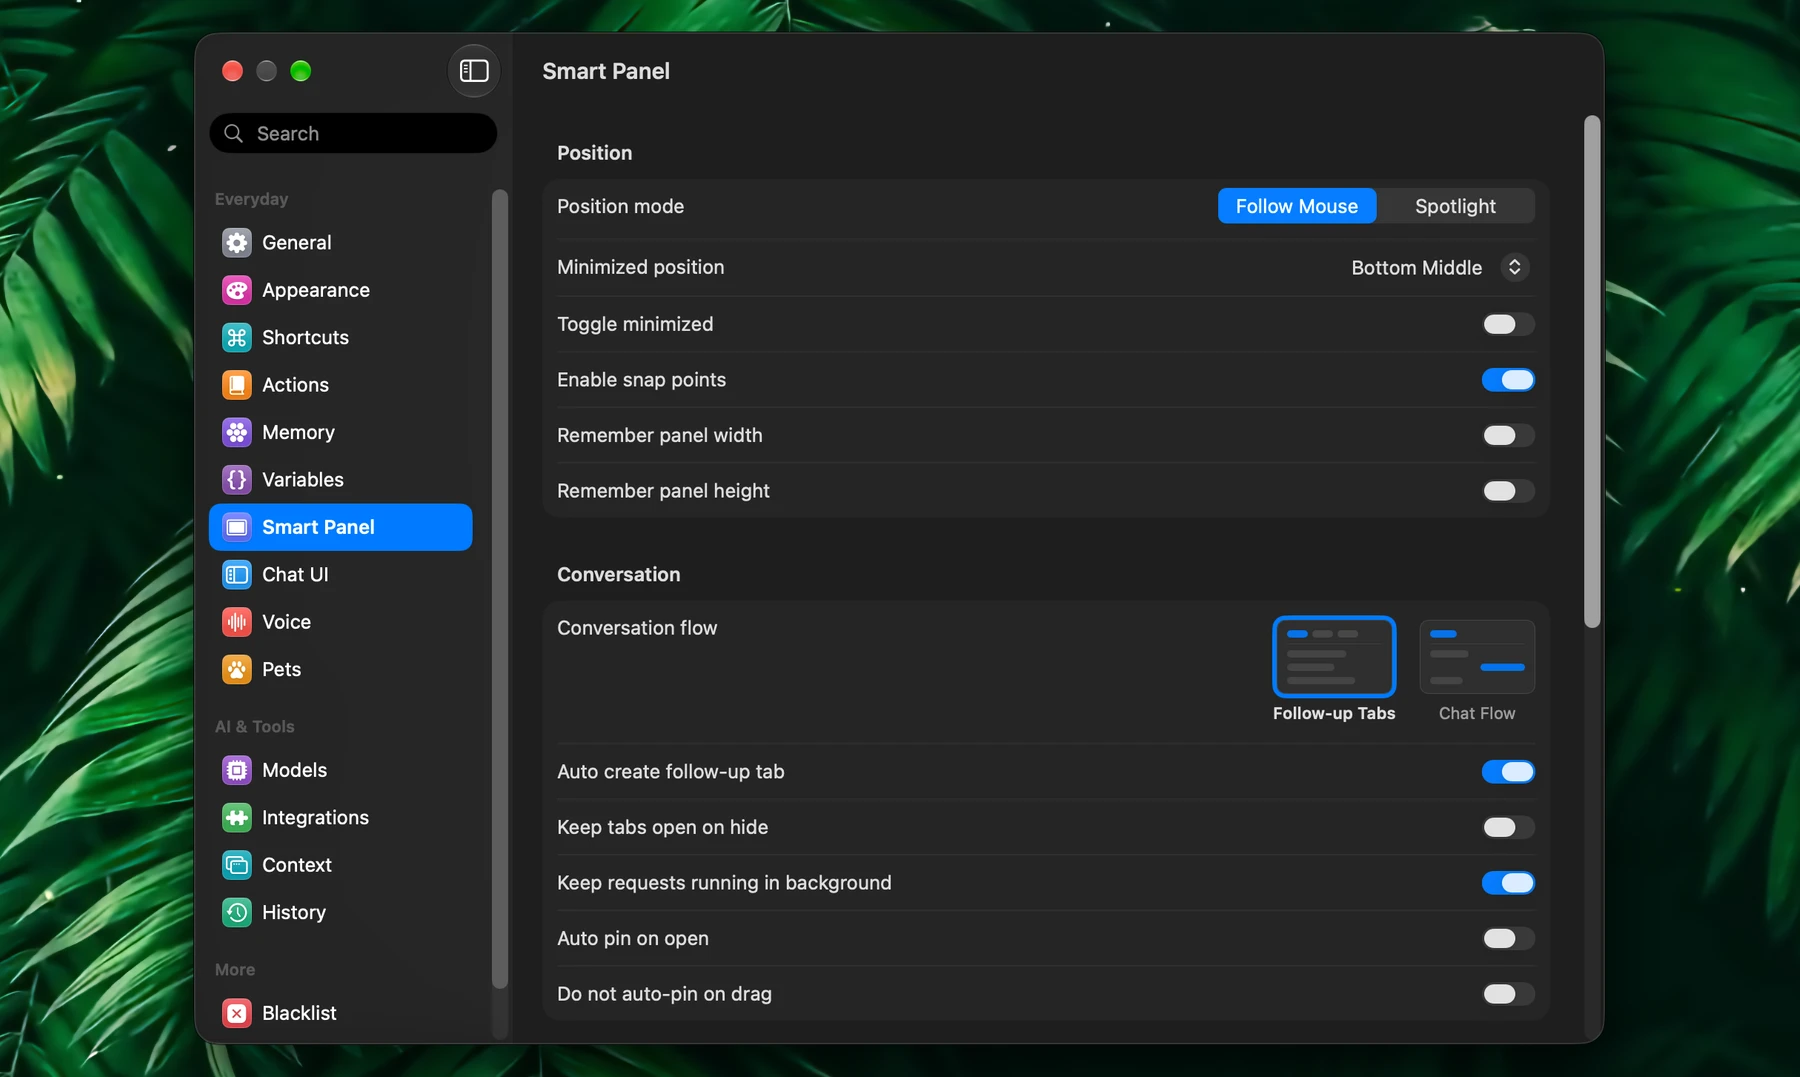Click the Chat UI icon
Screen dimensions: 1800x1077
coord(237,574)
